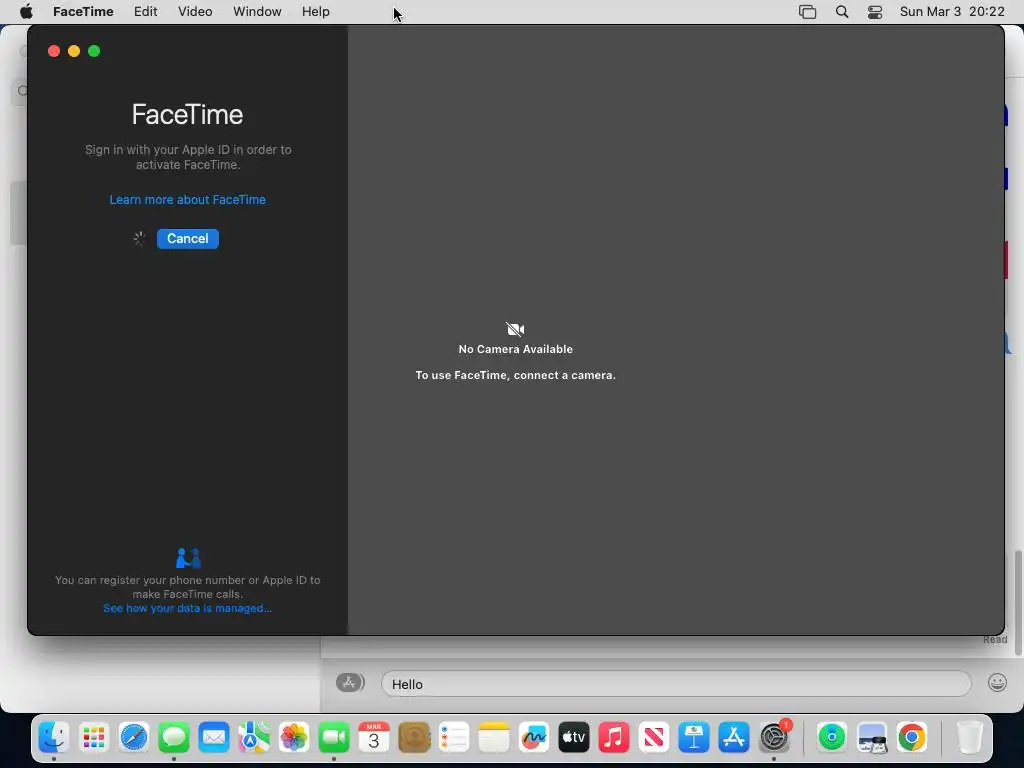The image size is (1024, 768).
Task: Minimize the FaceTime window
Action: pyautogui.click(x=74, y=51)
